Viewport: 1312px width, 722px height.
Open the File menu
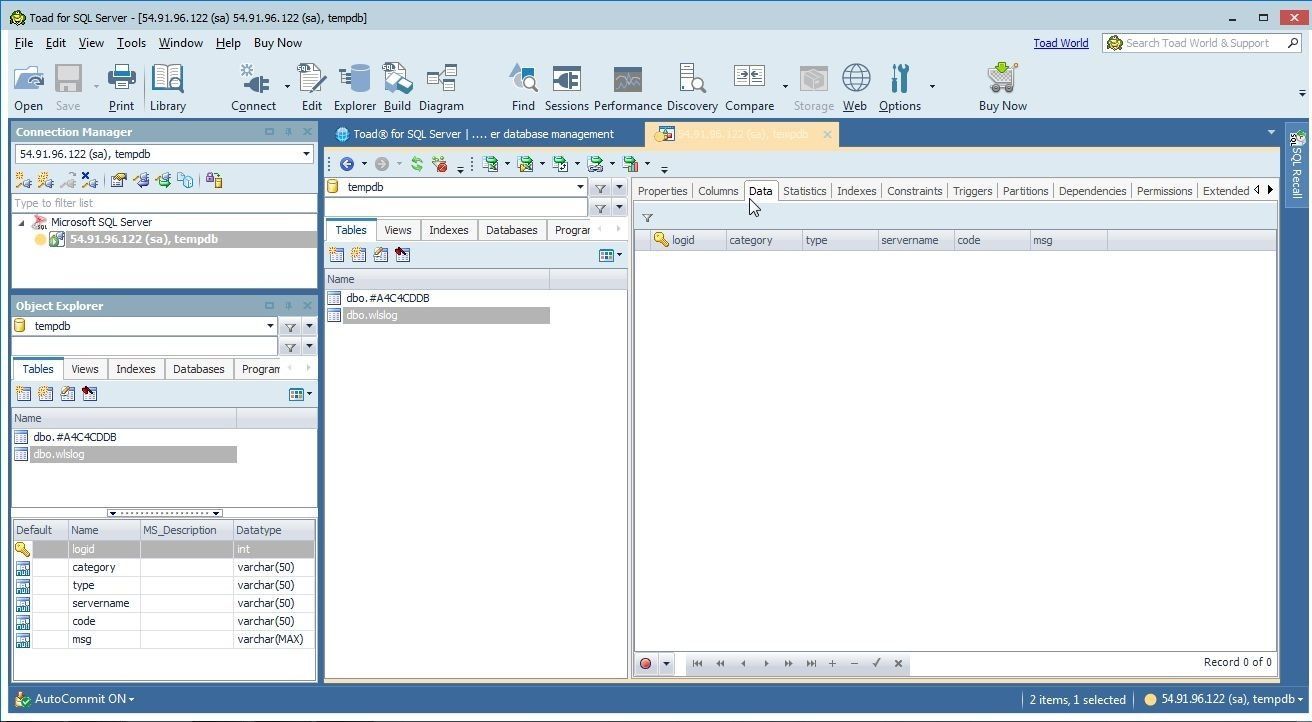(x=24, y=43)
